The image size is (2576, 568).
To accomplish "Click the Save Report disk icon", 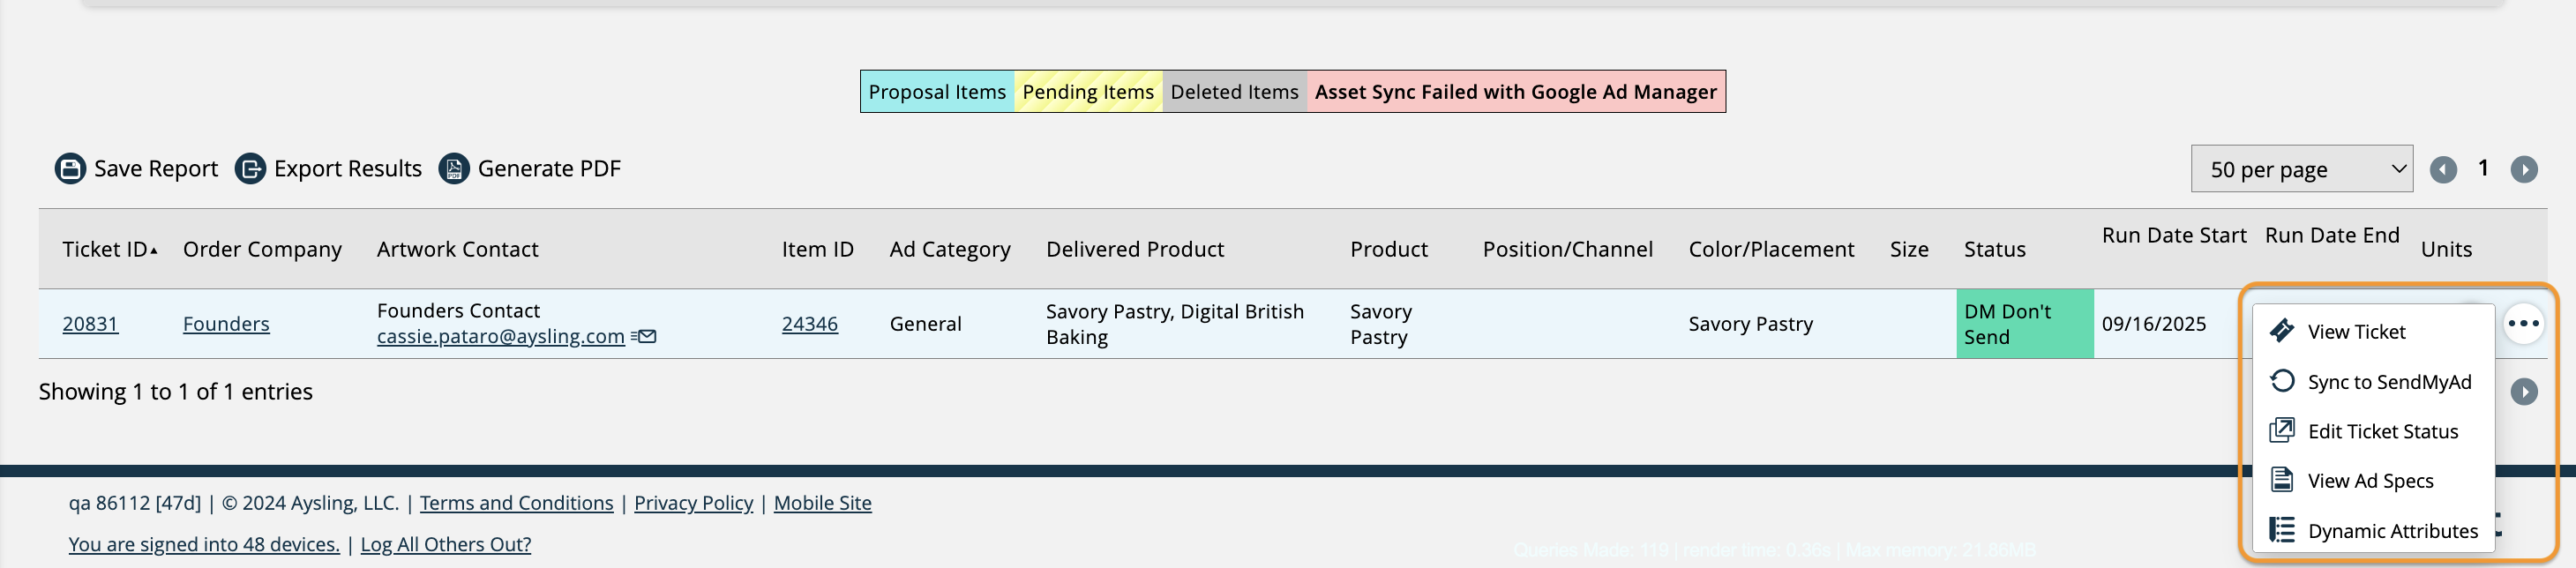I will [x=70, y=169].
